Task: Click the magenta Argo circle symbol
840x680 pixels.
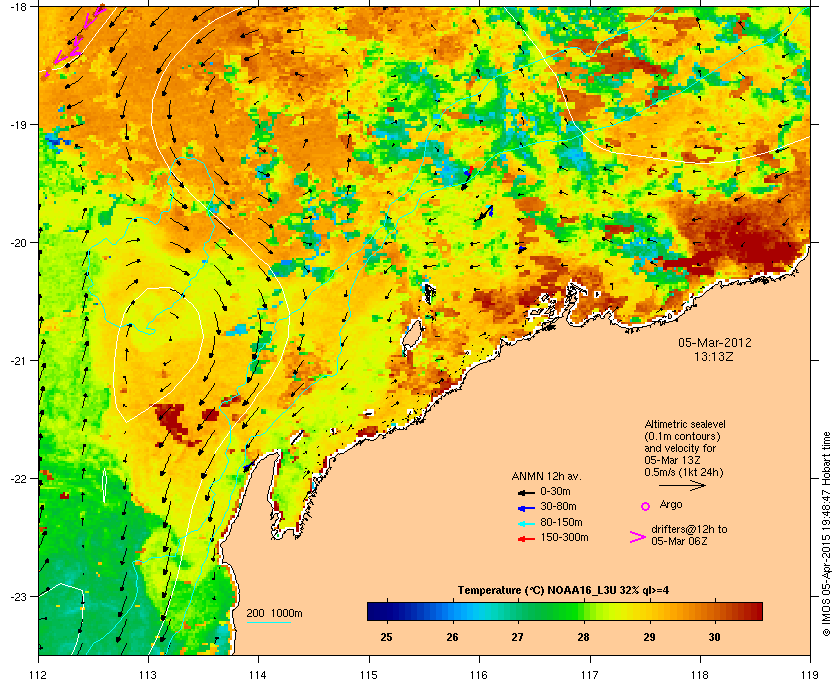Action: point(646,506)
